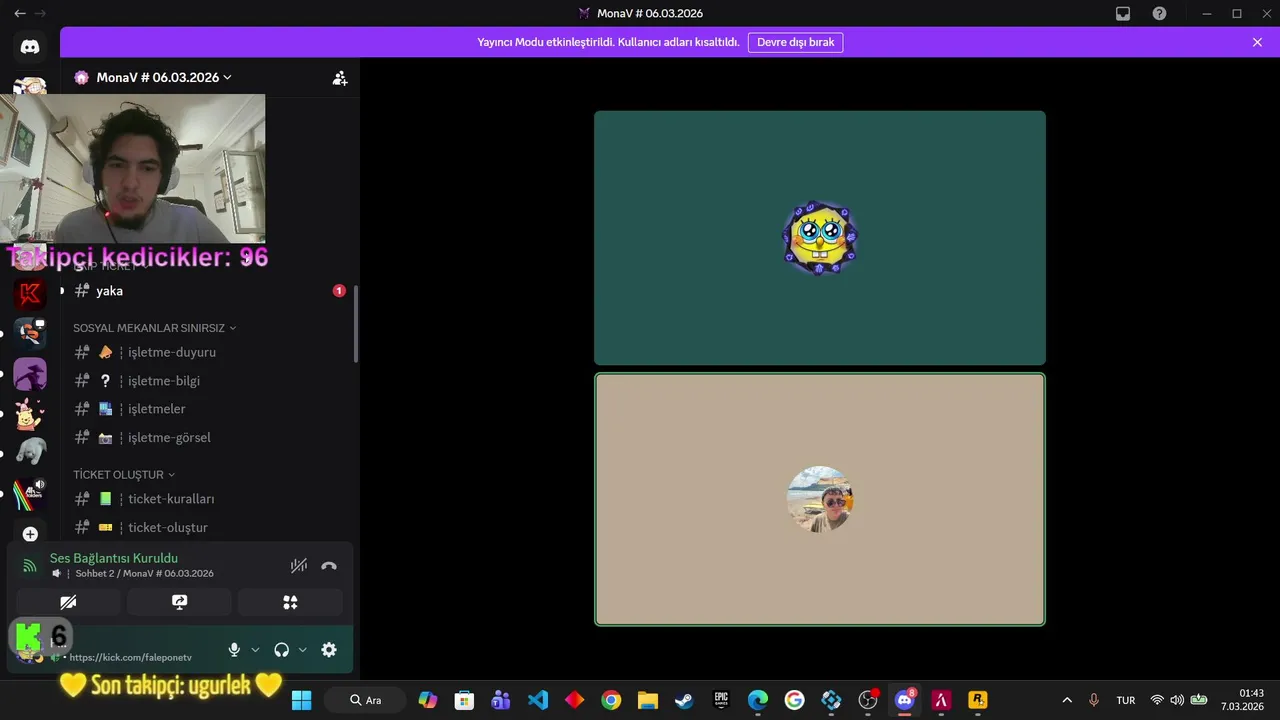This screenshot has height=720, width=1280.
Task: Open the User Settings gear icon
Action: coord(329,650)
